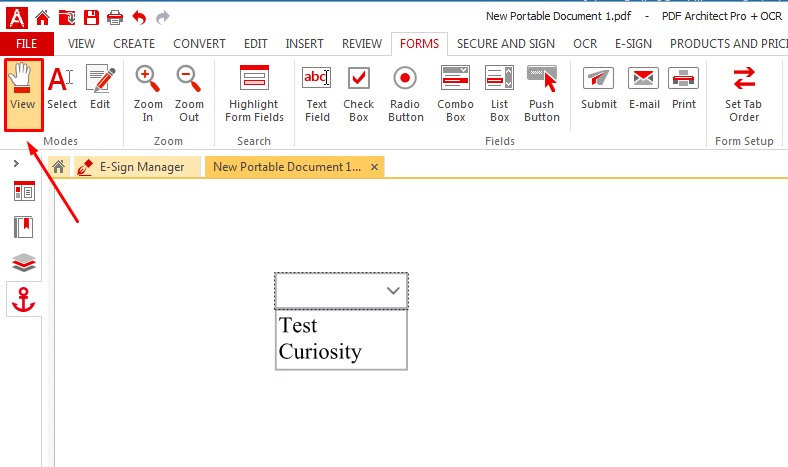Image resolution: width=788 pixels, height=467 pixels.
Task: Toggle Highlight Form Fields
Action: 254,94
